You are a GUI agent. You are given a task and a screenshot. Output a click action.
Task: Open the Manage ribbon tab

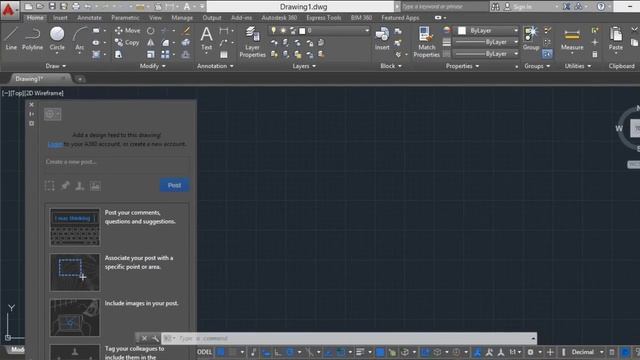(182, 18)
